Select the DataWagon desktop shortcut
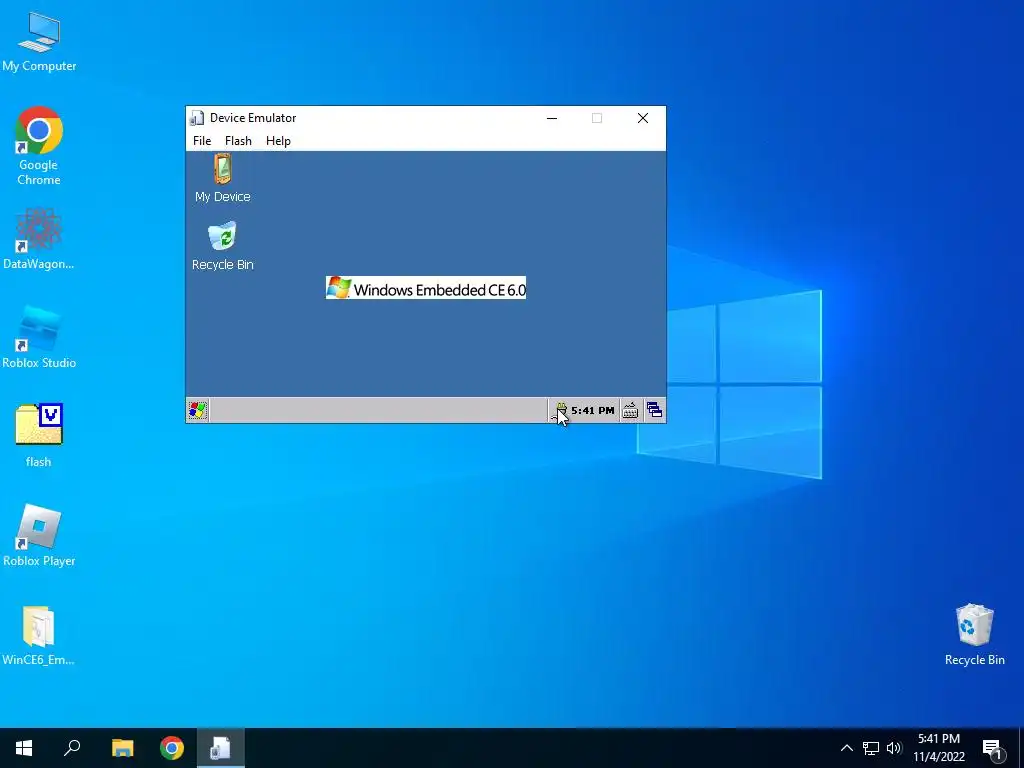Viewport: 1024px width, 768px height. coord(39,239)
